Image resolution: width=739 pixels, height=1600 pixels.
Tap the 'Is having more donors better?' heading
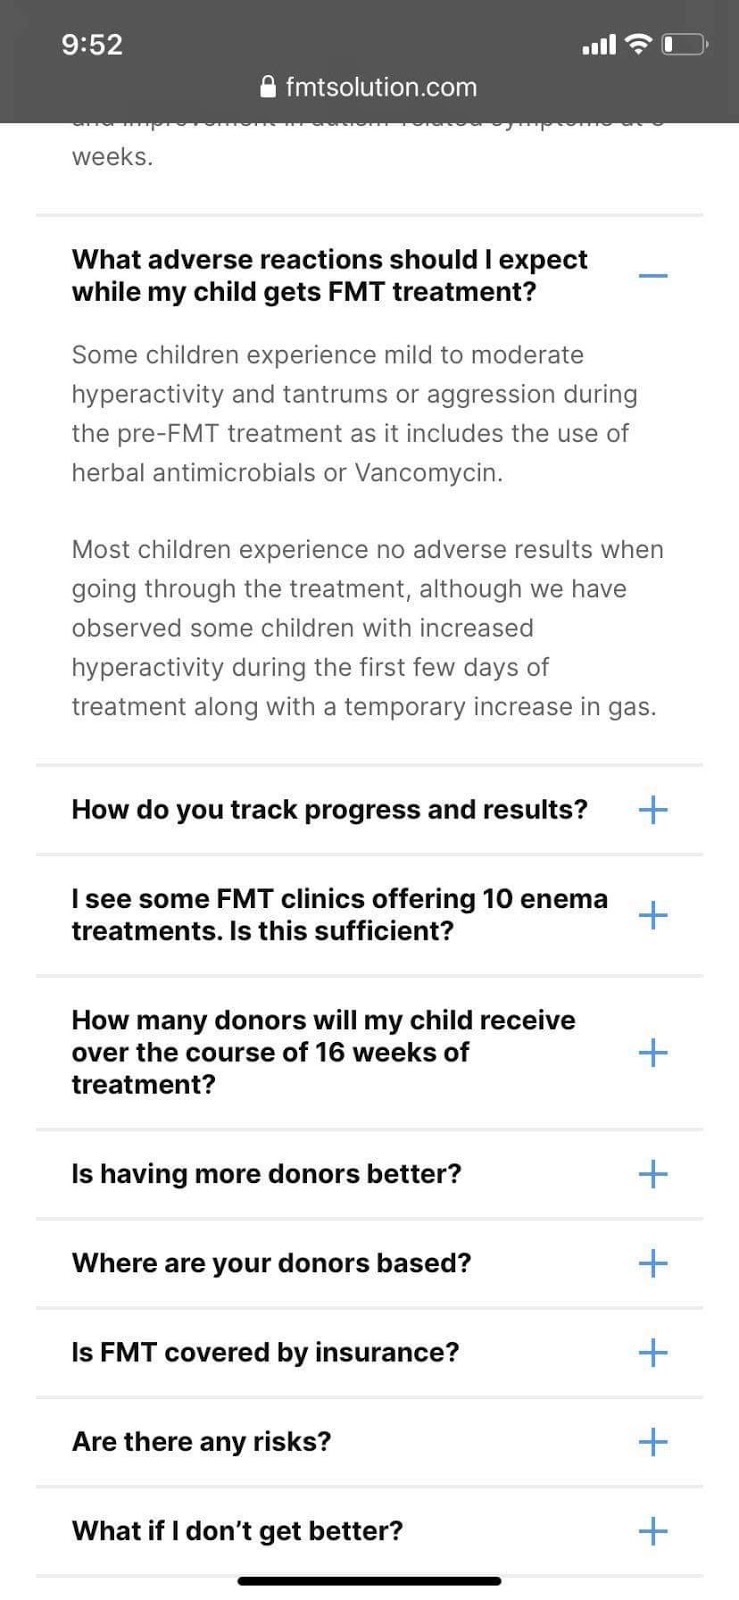tap(266, 1173)
